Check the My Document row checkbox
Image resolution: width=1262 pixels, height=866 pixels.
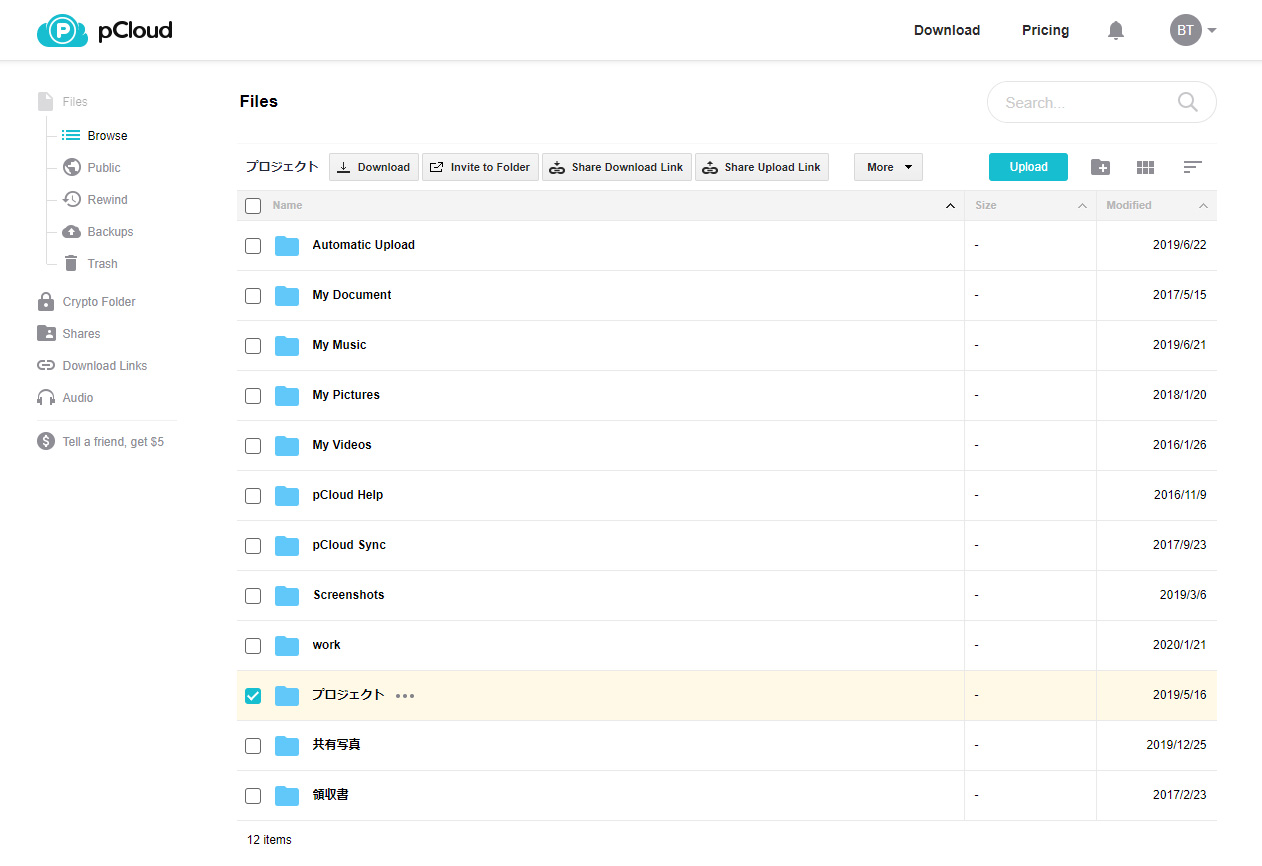pos(253,296)
